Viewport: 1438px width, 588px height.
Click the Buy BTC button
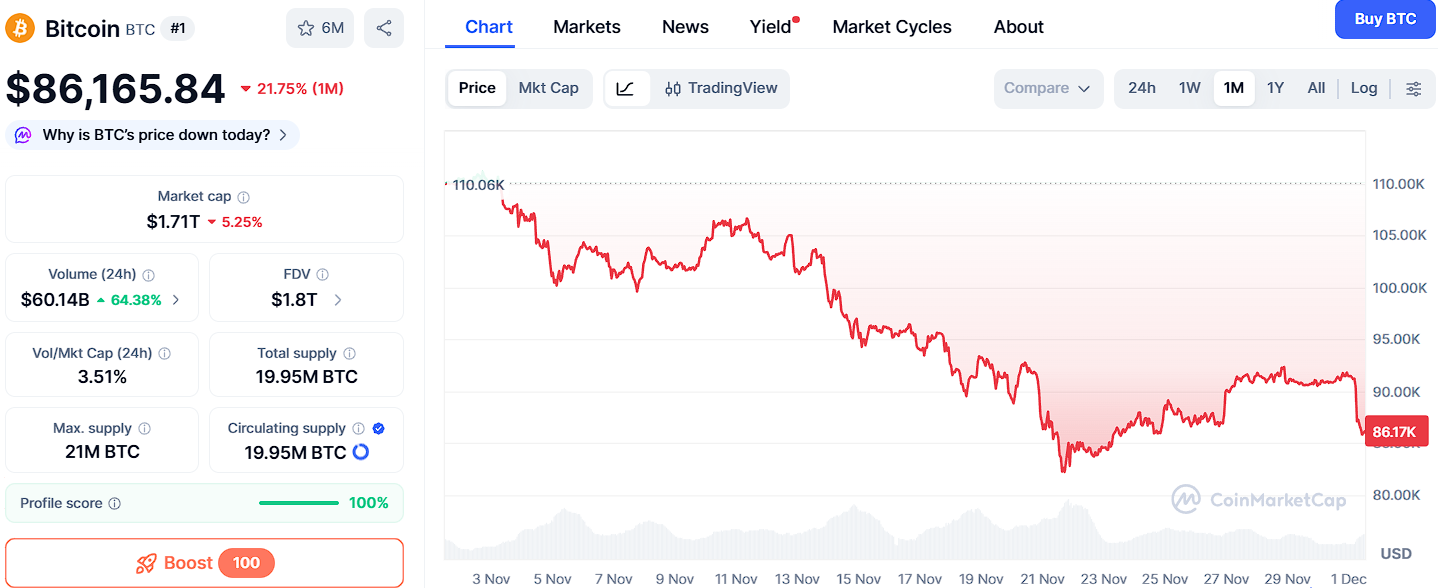pos(1384,19)
